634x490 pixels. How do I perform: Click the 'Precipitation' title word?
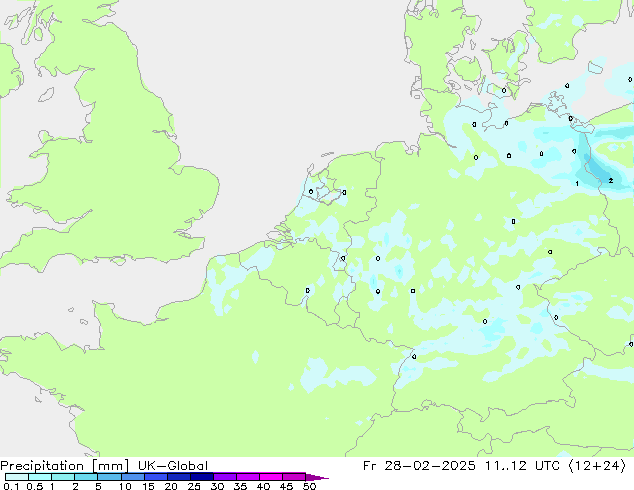(x=42, y=466)
